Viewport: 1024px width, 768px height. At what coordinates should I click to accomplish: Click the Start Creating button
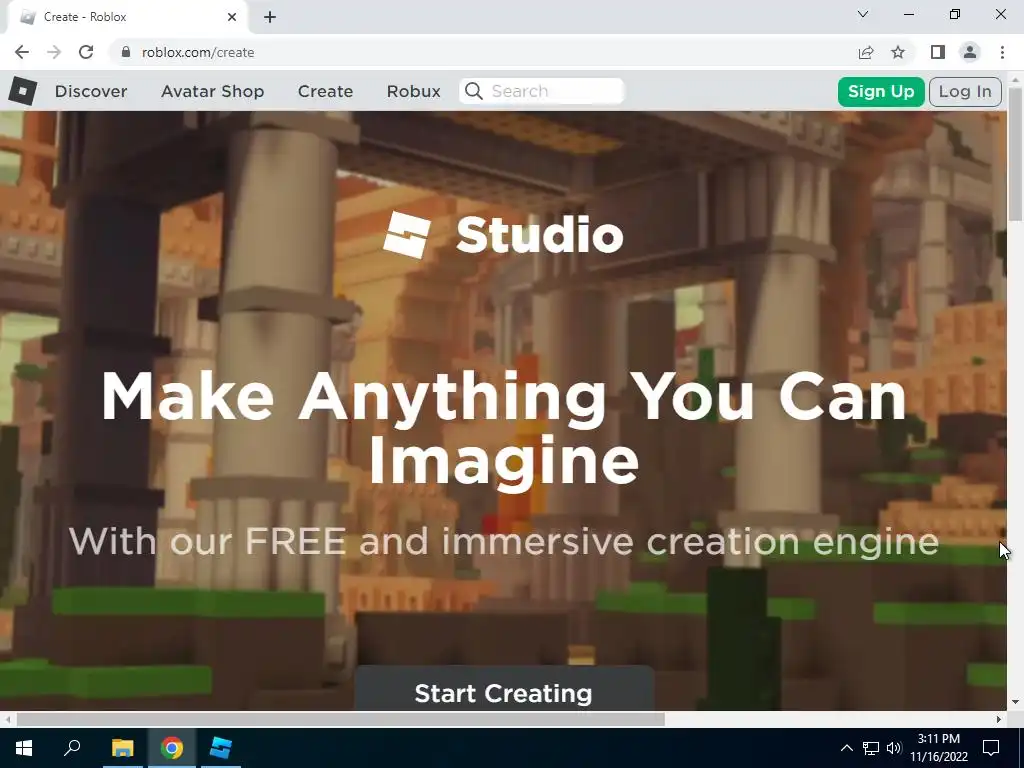pos(504,690)
